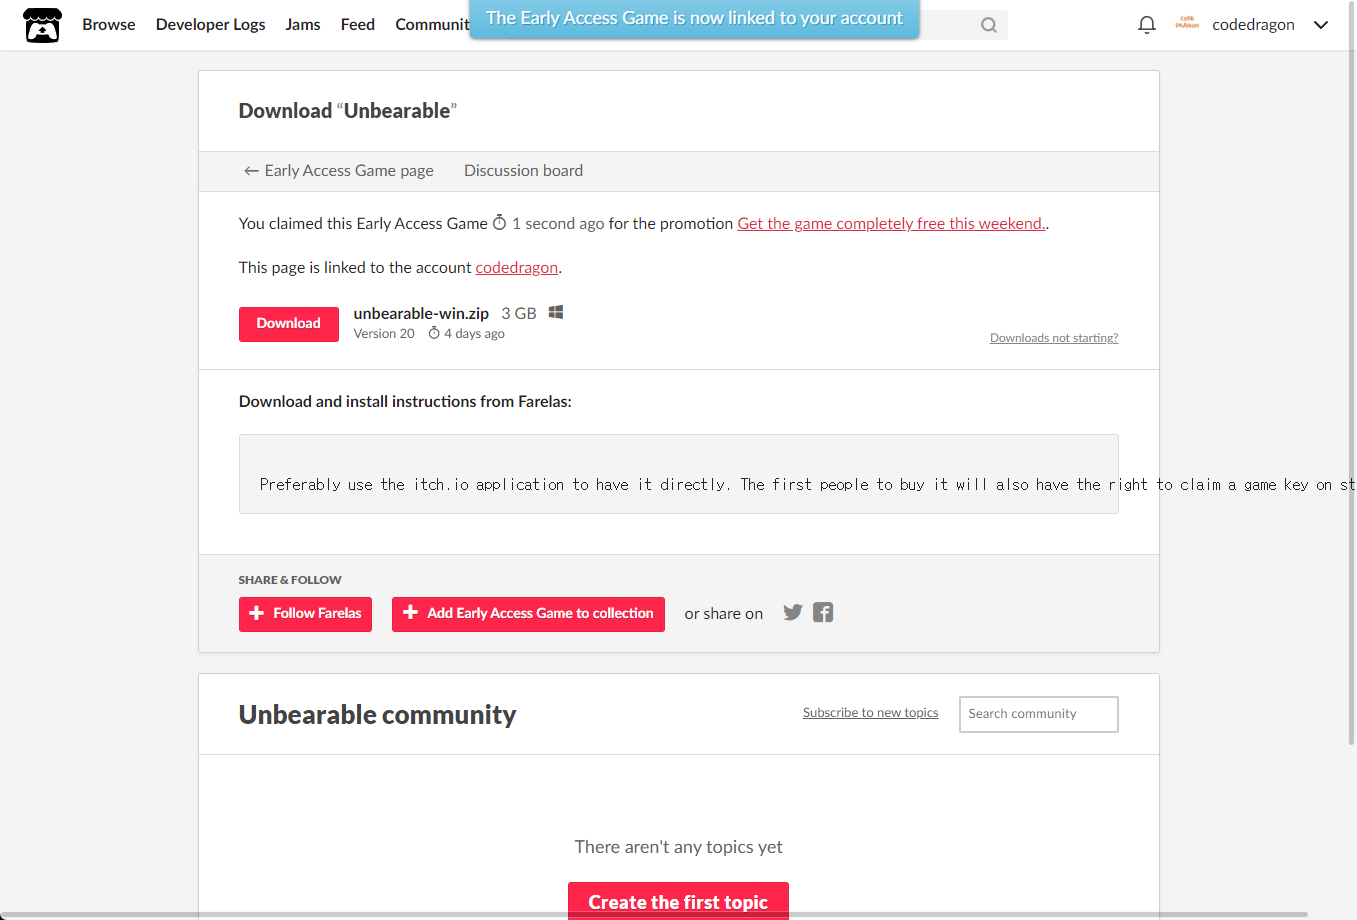Click the install instructions text box
1357x920 pixels.
tap(678, 474)
